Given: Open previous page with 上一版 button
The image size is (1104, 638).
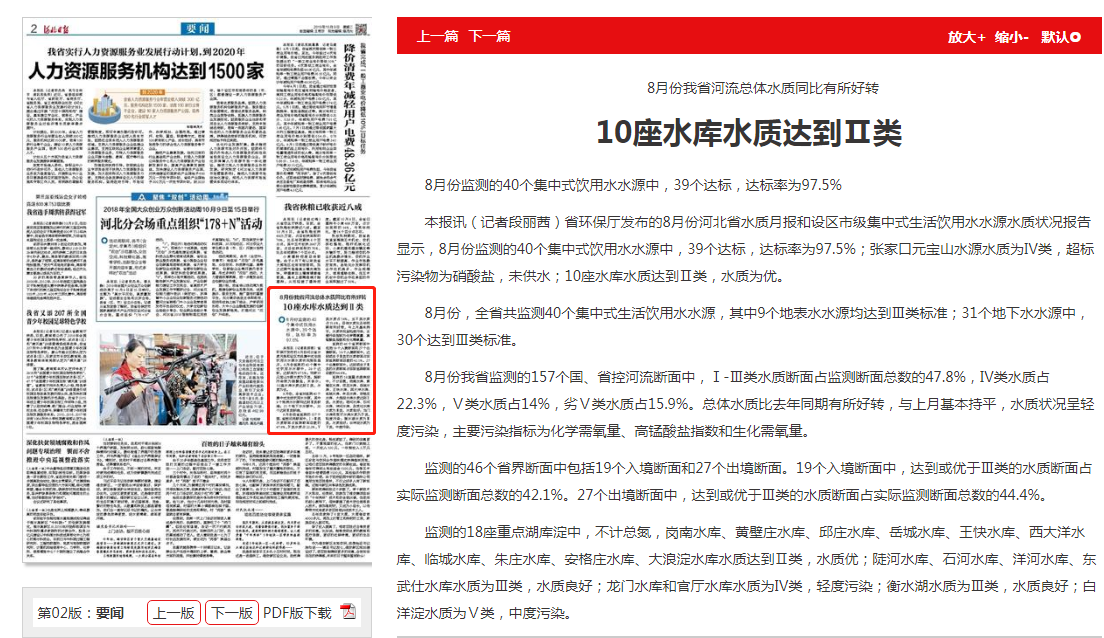Looking at the screenshot, I should (x=173, y=613).
